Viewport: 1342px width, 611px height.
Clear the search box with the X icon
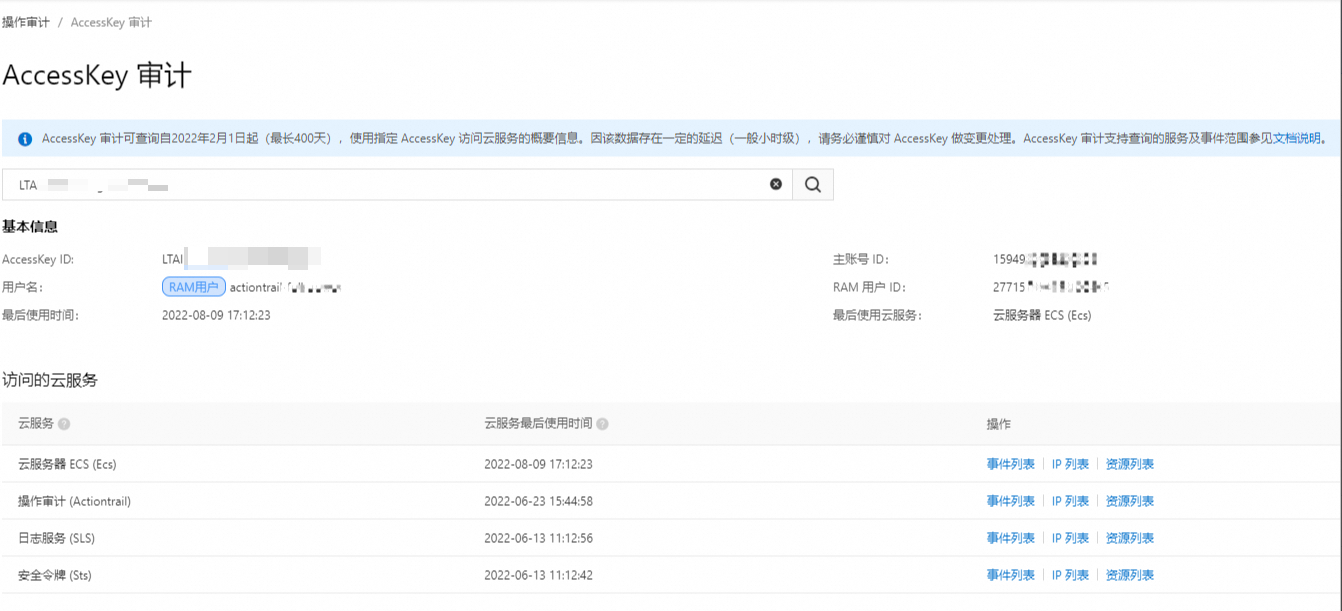[x=777, y=184]
